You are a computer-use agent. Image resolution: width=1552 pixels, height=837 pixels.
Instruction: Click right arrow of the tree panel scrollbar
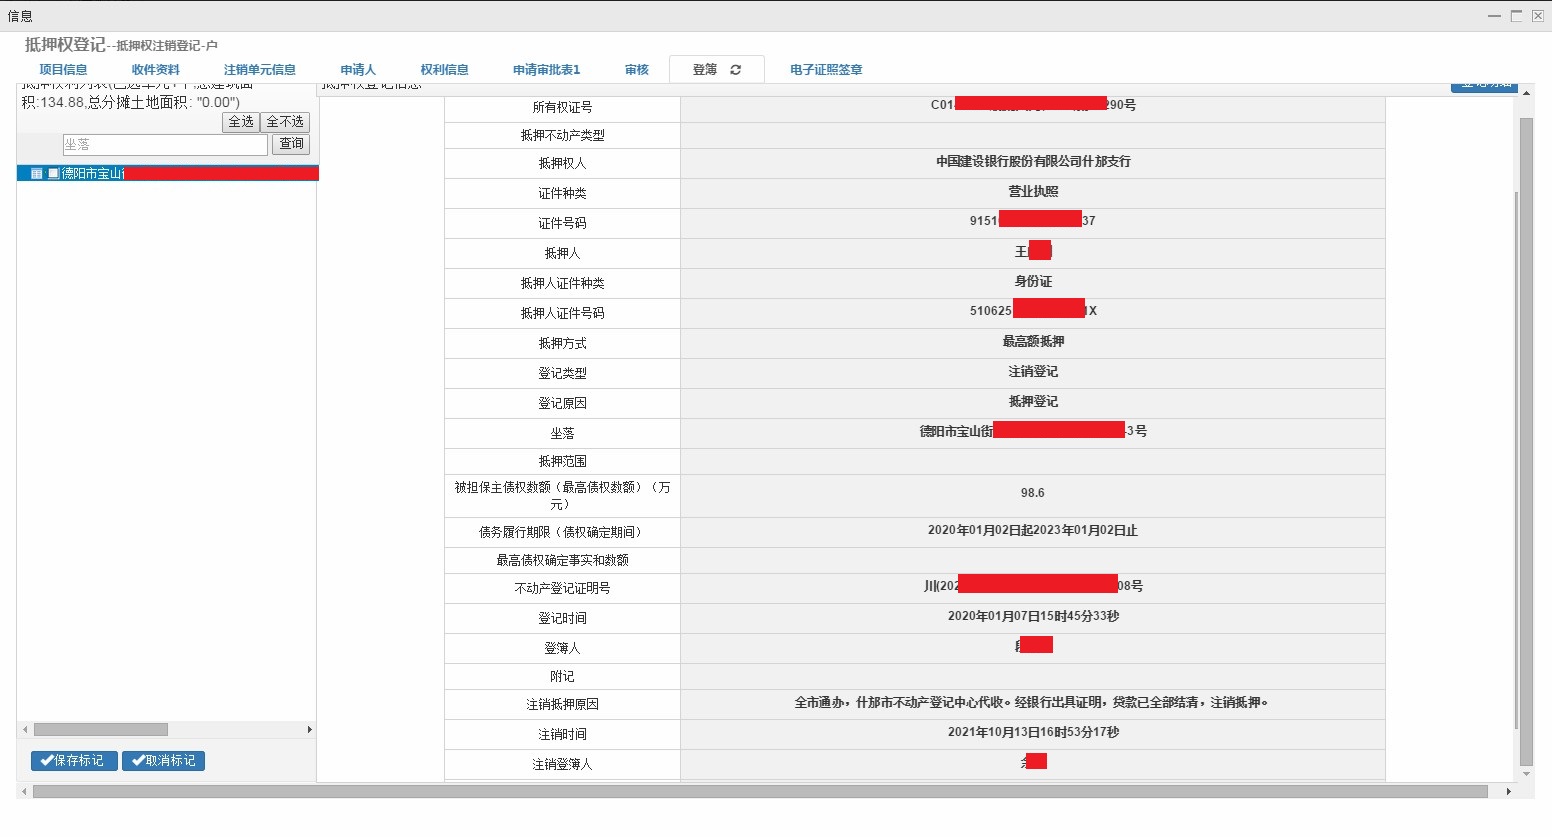tap(309, 730)
